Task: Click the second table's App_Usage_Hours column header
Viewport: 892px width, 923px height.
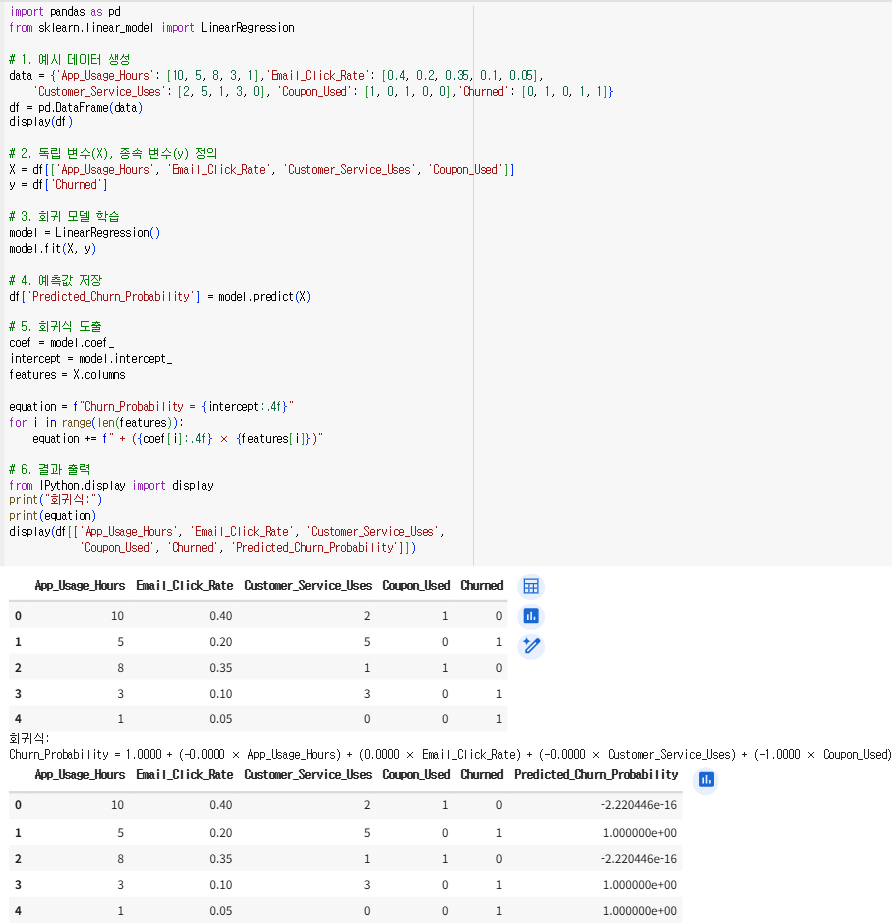Action: 79,774
